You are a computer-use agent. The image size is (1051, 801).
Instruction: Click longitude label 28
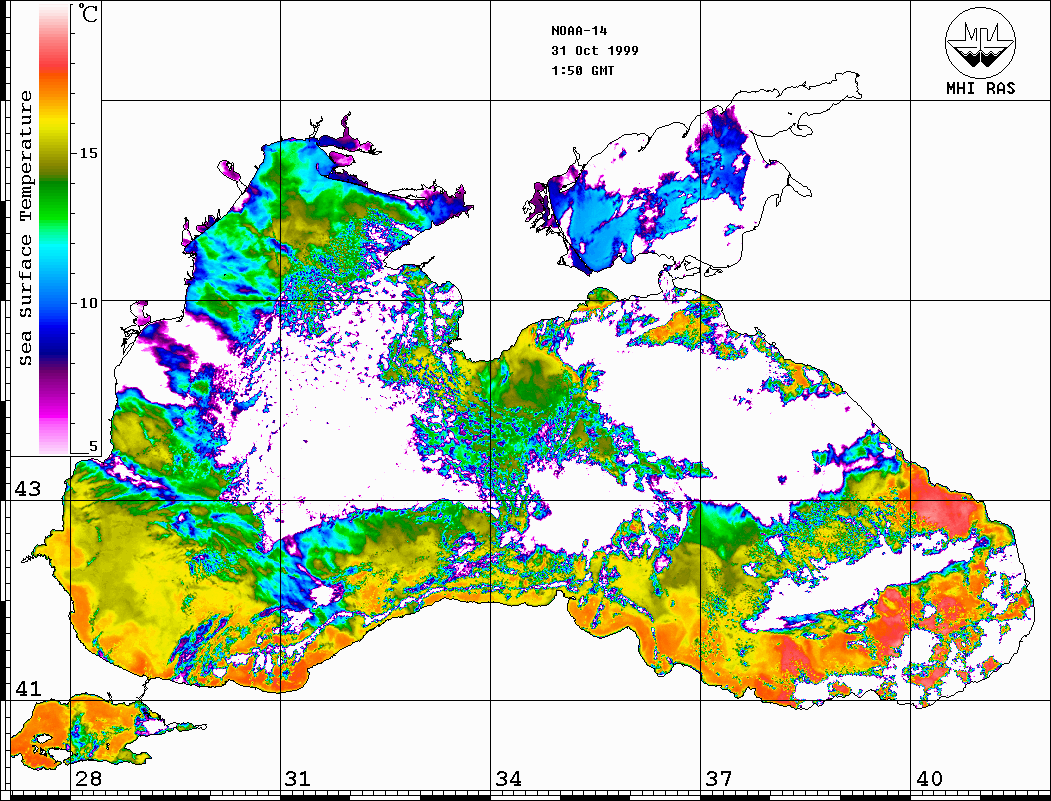pyautogui.click(x=88, y=778)
